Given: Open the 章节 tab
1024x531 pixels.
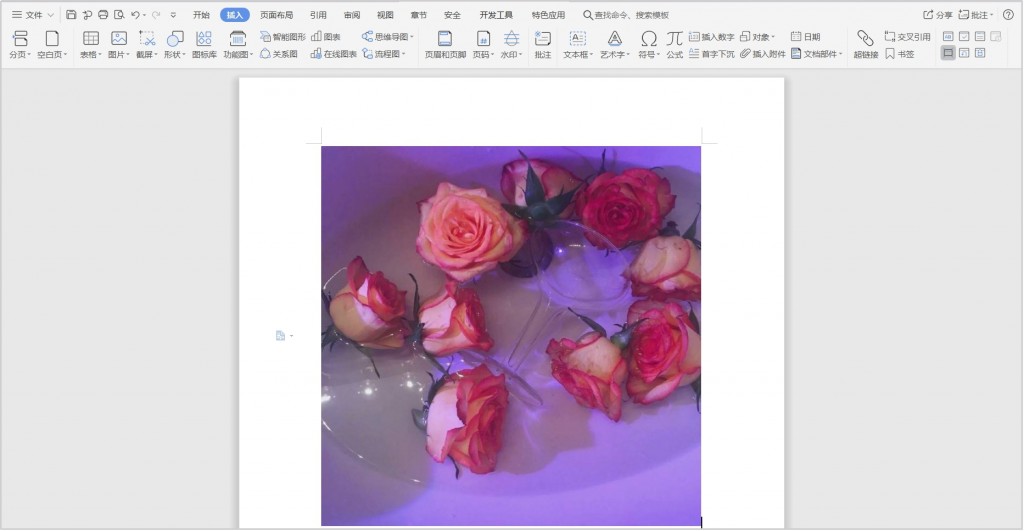Looking at the screenshot, I should click(419, 14).
